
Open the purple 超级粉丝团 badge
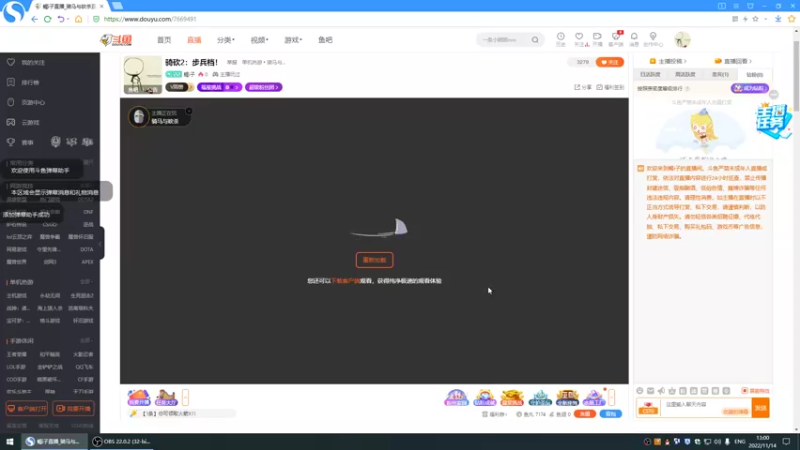(x=264, y=87)
